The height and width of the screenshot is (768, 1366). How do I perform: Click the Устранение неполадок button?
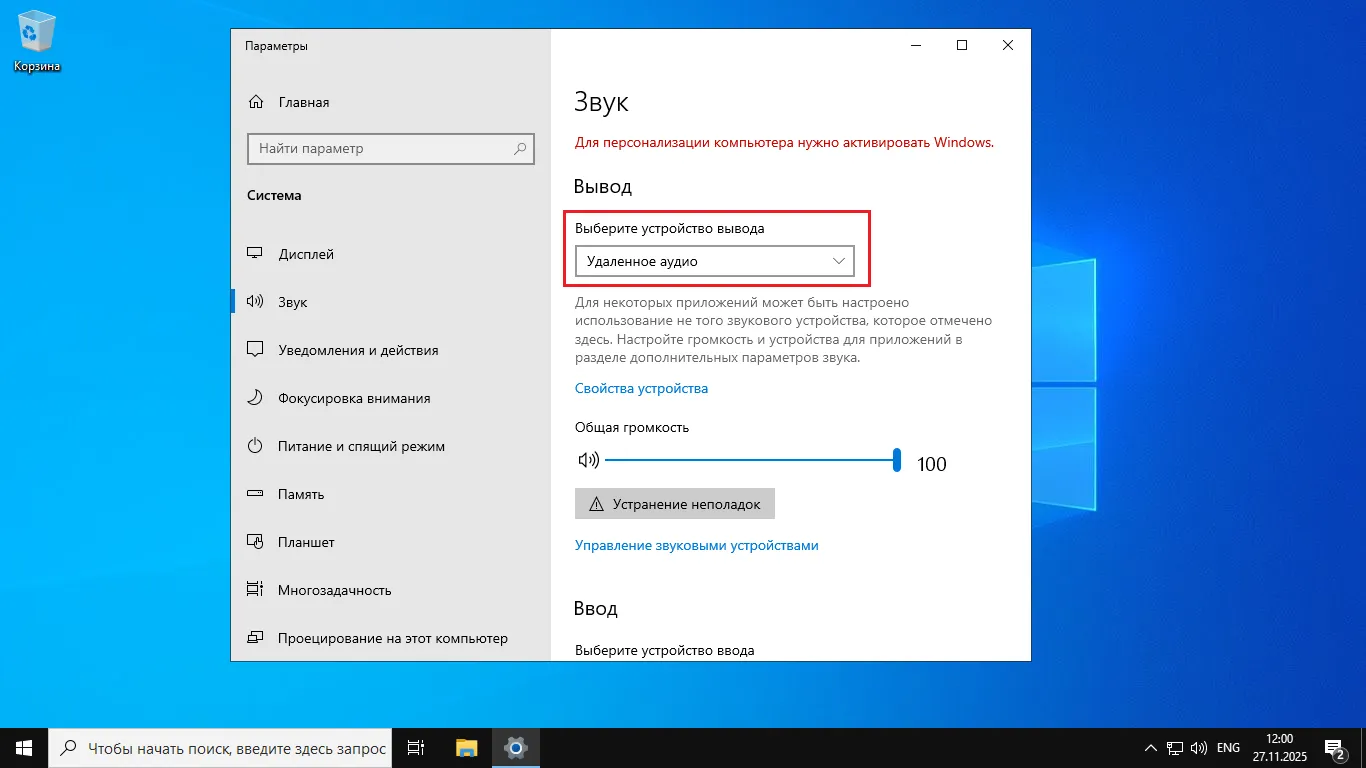click(x=675, y=504)
